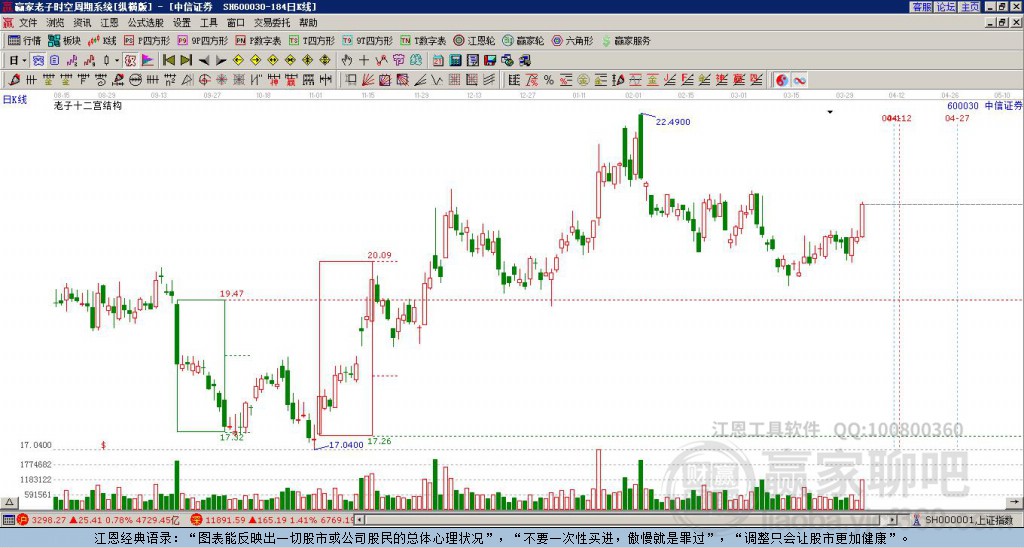The image size is (1024, 548).
Task: Open the 公式选股 menu
Action: tap(146, 23)
